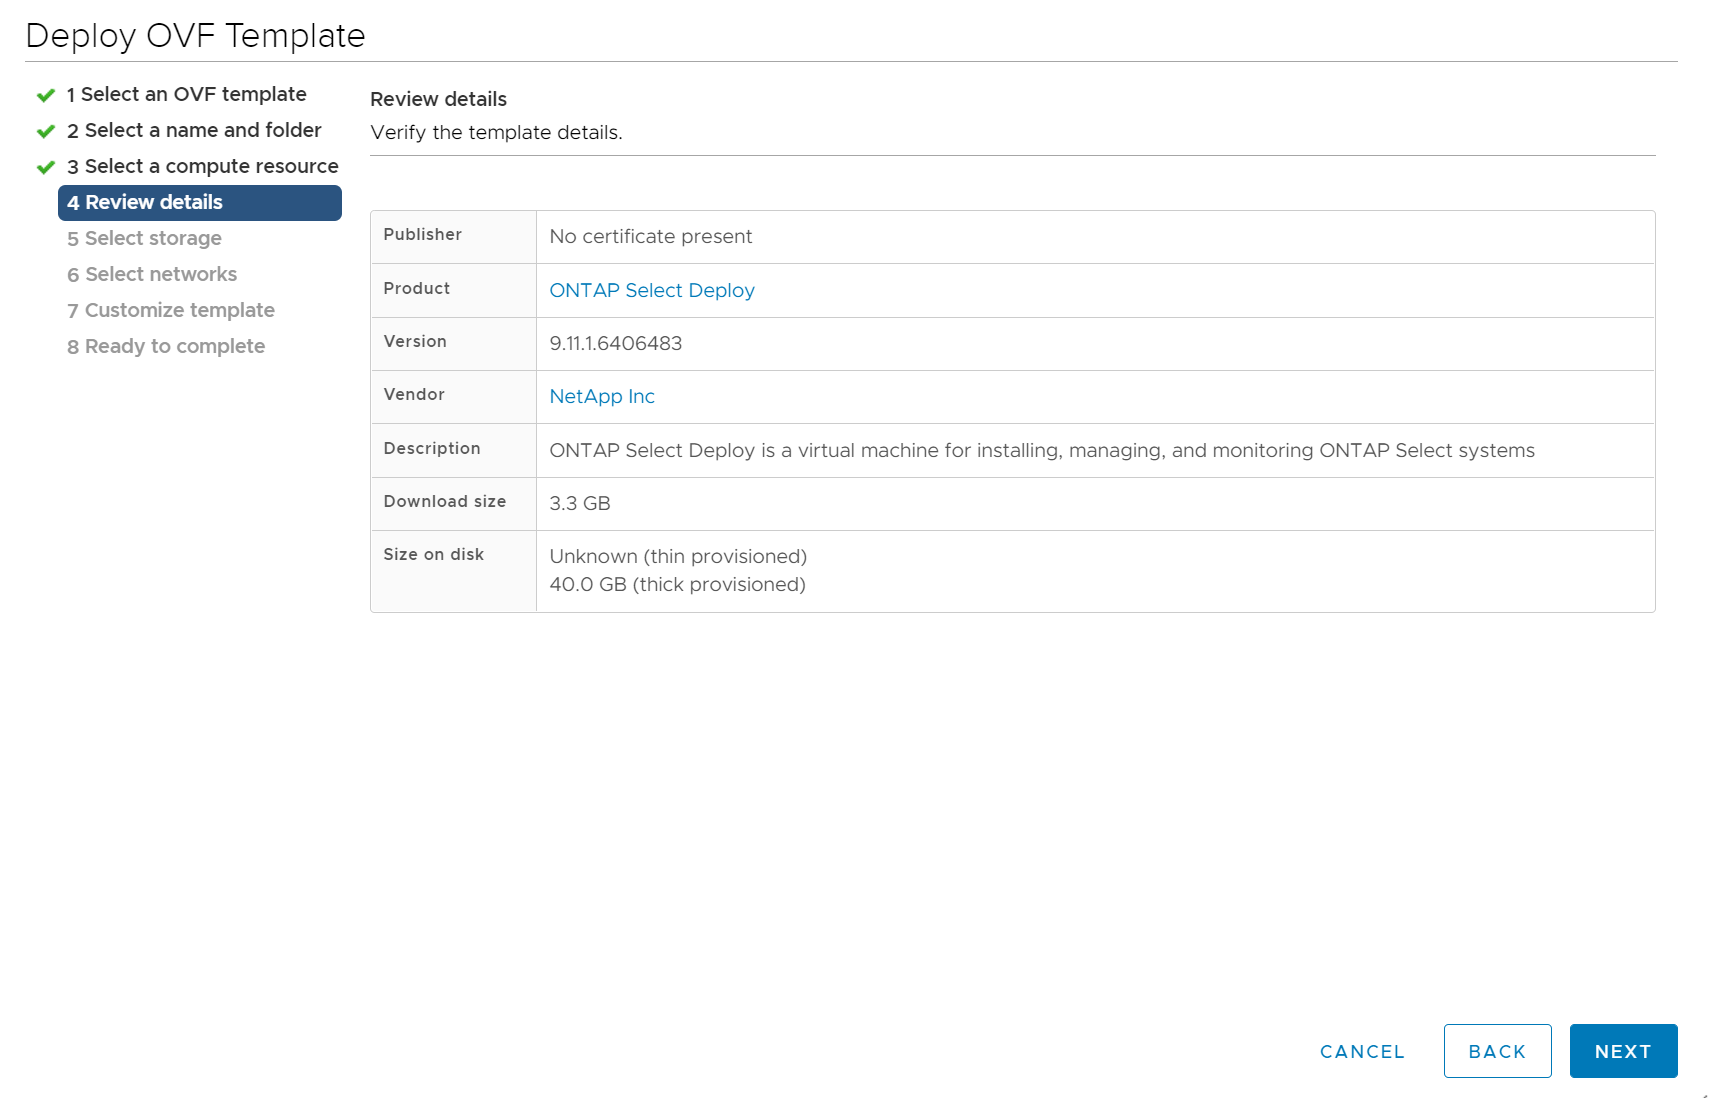Screen dimensions: 1711x1098
Task: Click the Deploy OVF Template title
Action: coord(195,35)
